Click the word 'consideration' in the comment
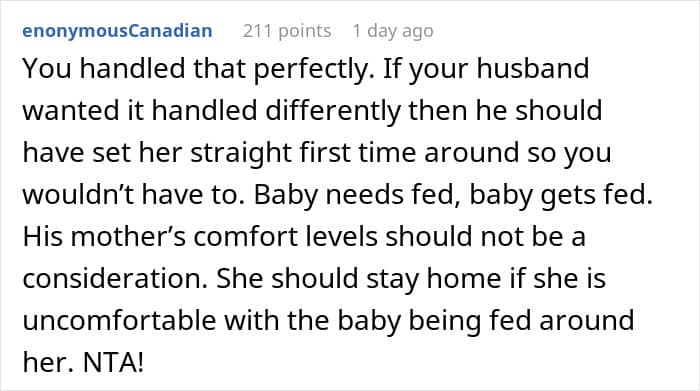The width and height of the screenshot is (700, 391). click(115, 279)
